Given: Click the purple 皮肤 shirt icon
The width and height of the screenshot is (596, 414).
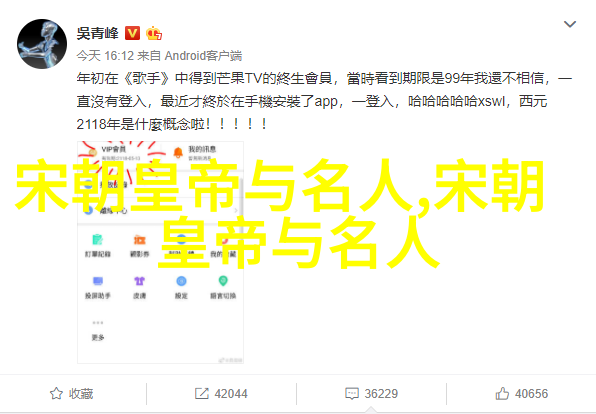Looking at the screenshot, I should click(139, 281).
